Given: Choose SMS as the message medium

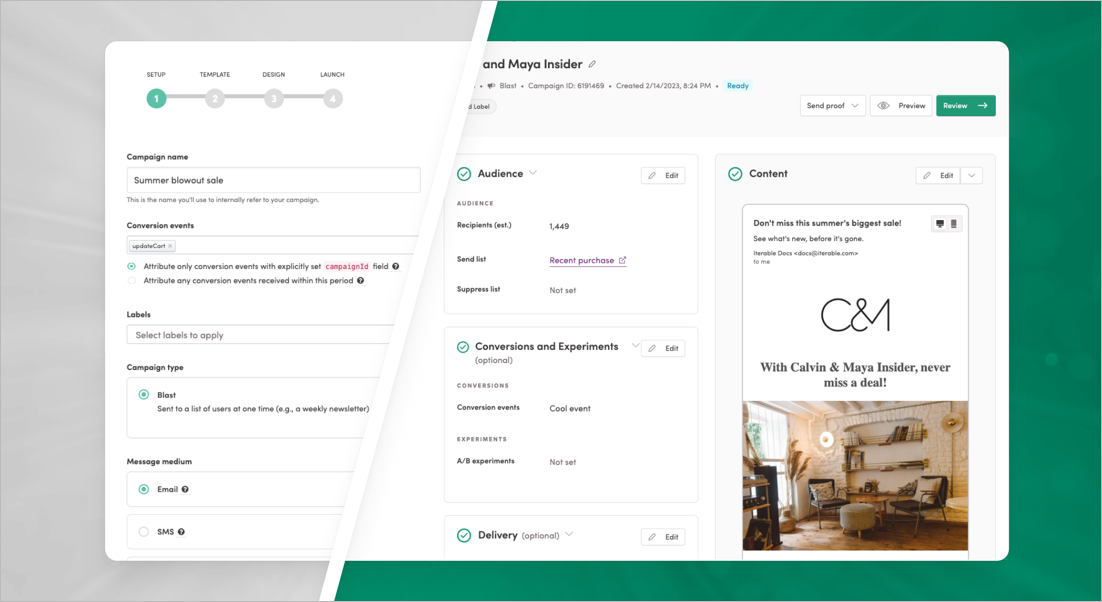Looking at the screenshot, I should [143, 531].
